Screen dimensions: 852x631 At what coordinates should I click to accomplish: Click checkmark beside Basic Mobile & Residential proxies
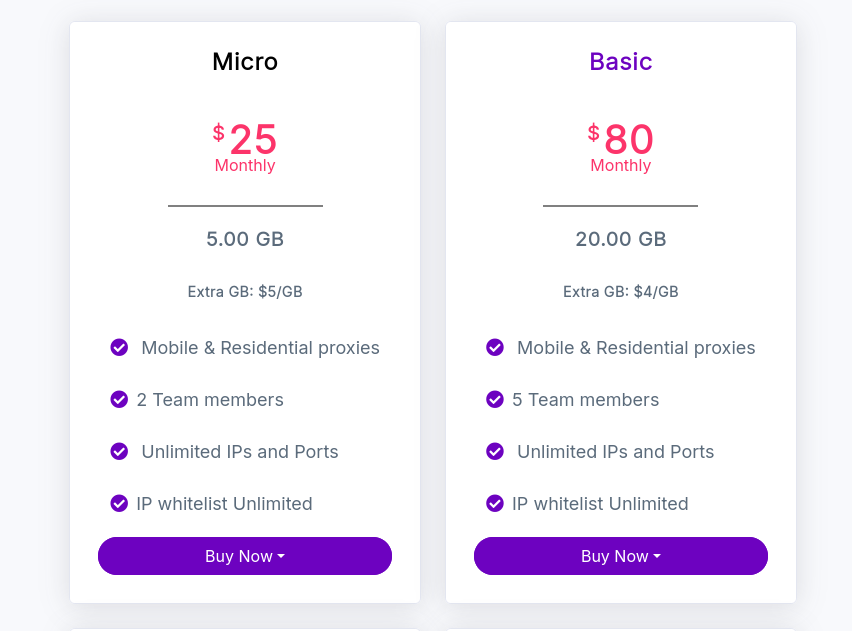(495, 347)
